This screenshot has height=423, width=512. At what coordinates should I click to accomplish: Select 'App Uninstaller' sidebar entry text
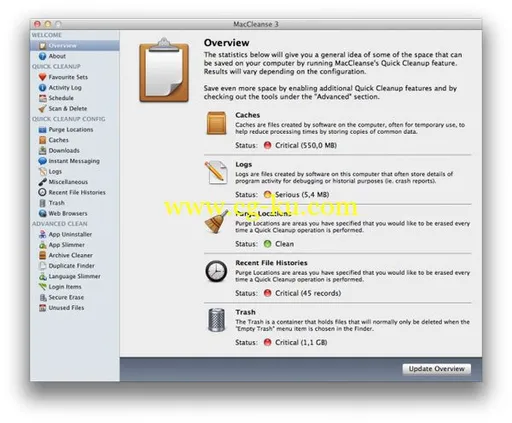coord(70,234)
